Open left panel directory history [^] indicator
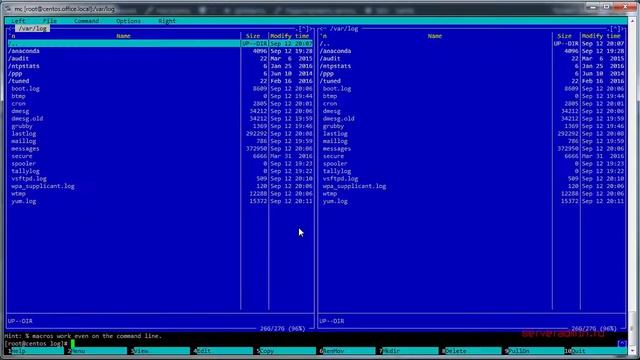 304,29
